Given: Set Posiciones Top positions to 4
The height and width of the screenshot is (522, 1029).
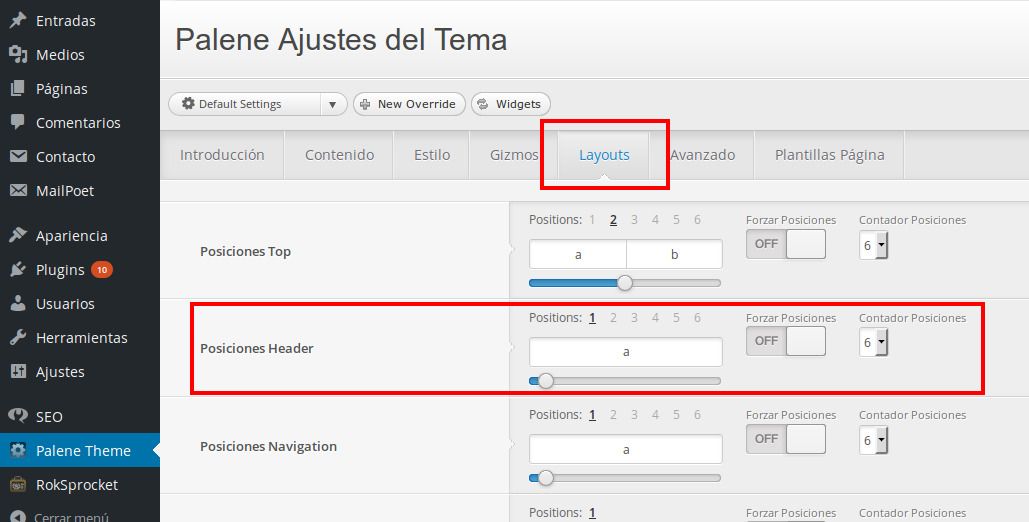Looking at the screenshot, I should [655, 220].
